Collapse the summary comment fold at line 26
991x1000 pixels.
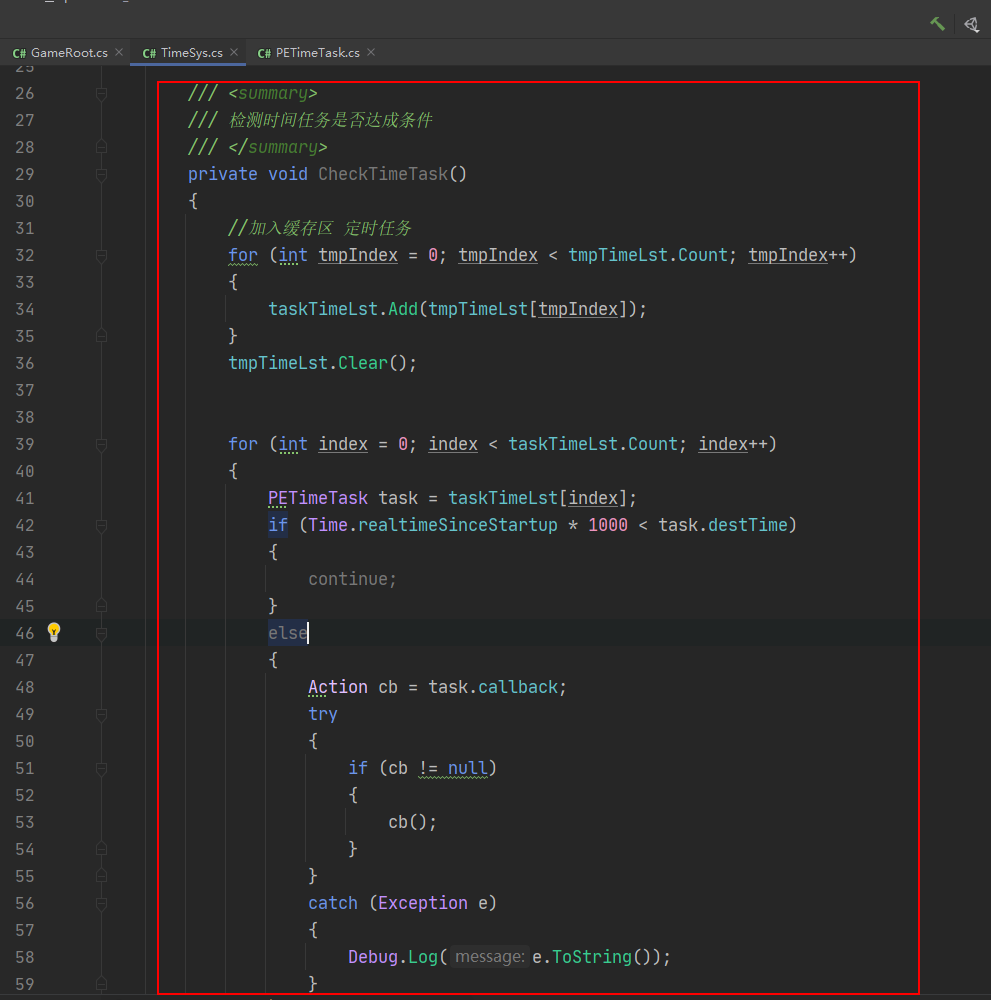(x=101, y=93)
